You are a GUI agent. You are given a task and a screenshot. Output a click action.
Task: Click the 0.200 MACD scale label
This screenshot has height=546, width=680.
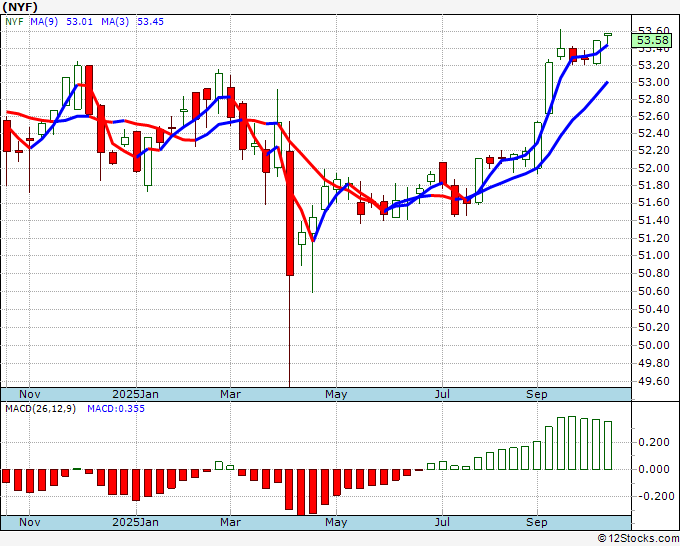(654, 442)
